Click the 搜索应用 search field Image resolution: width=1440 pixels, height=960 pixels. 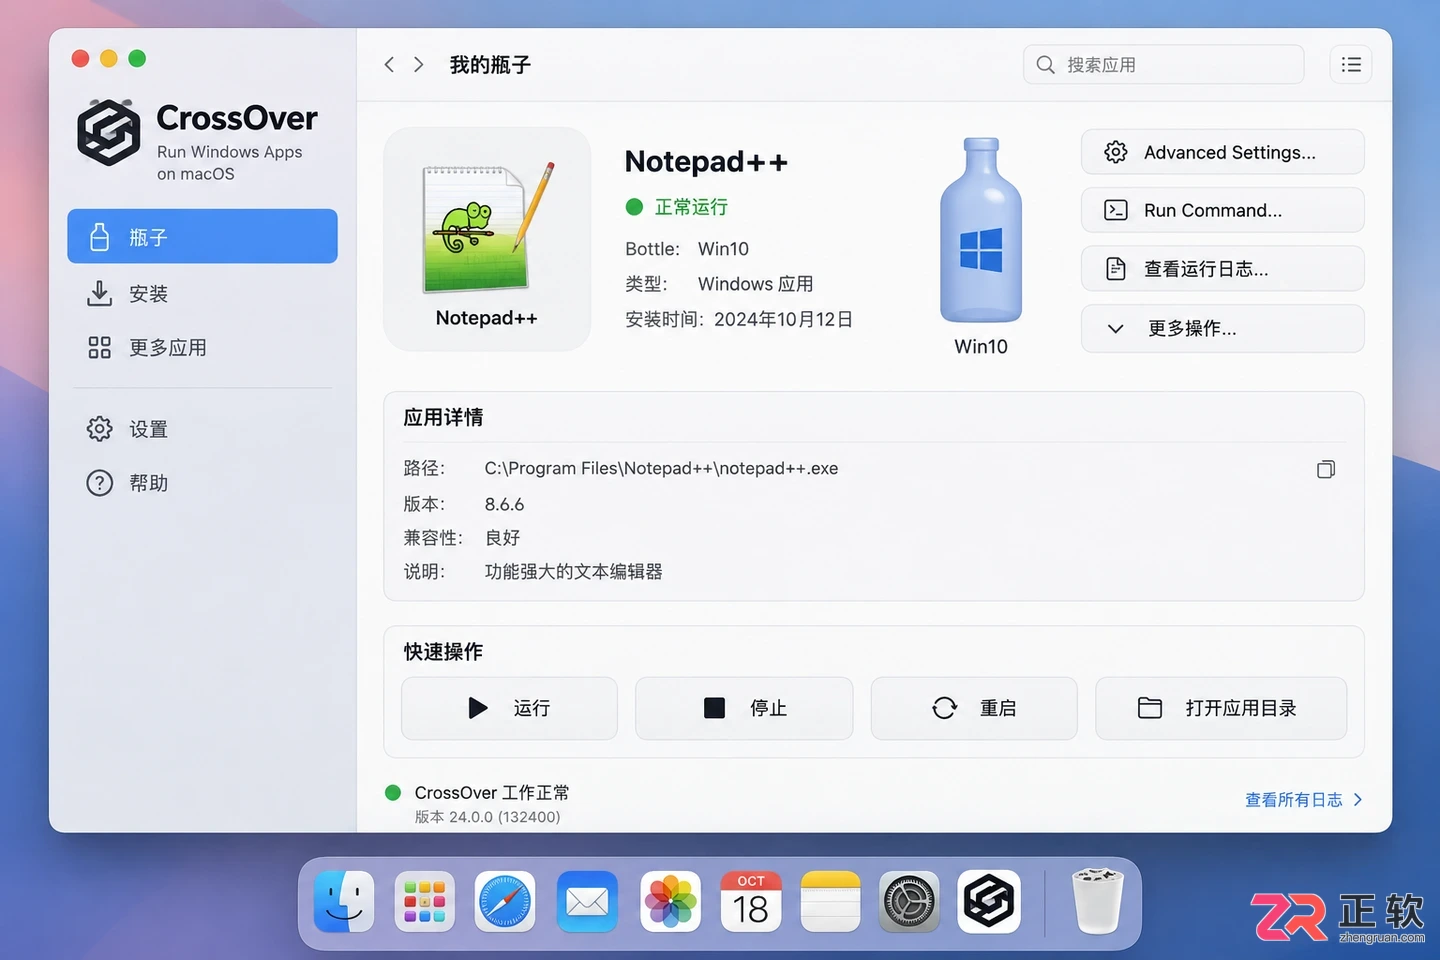[1163, 64]
